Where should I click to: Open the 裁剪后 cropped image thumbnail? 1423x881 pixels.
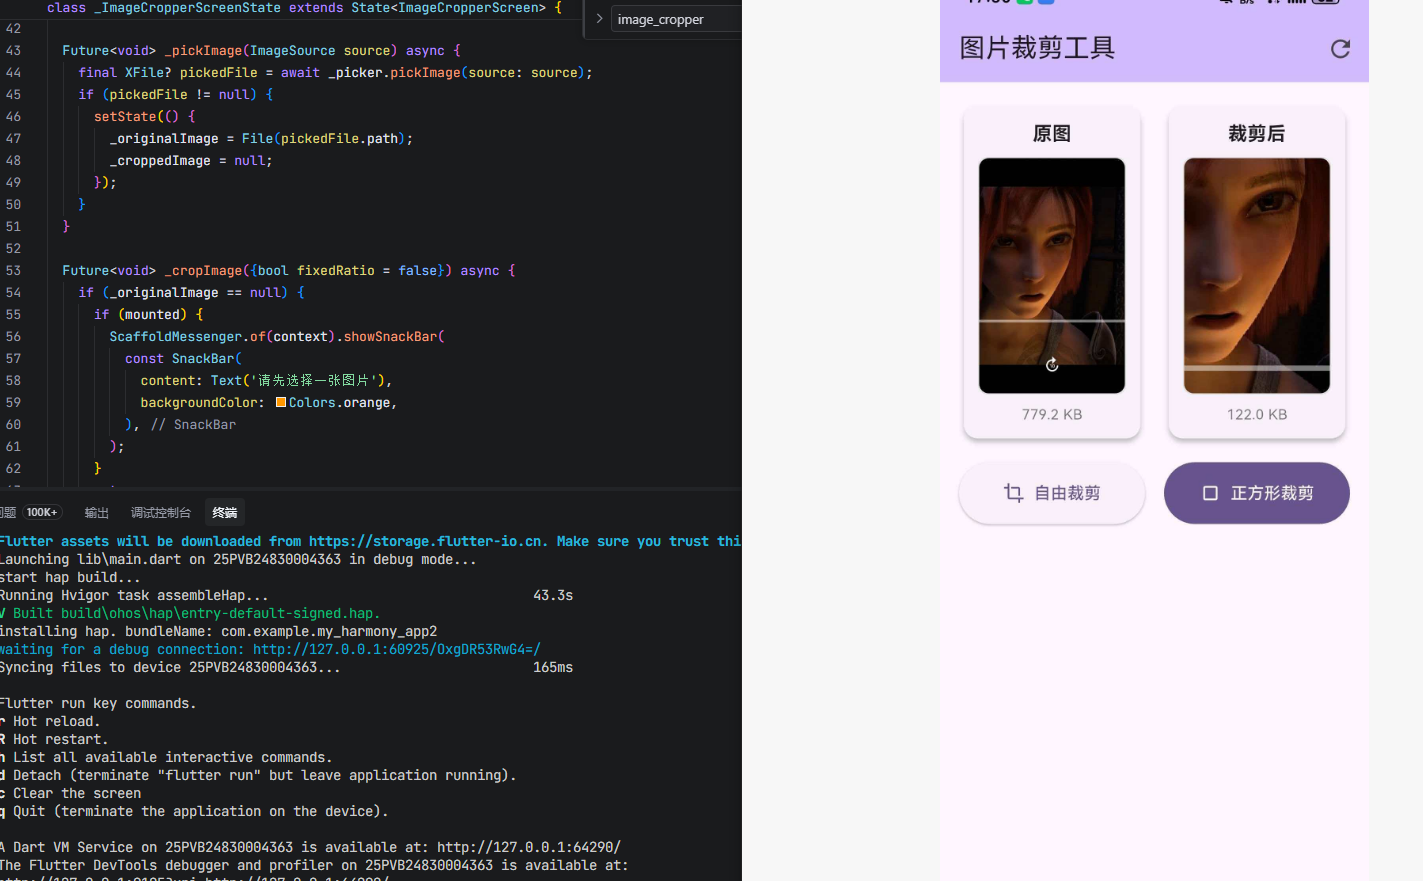point(1257,275)
